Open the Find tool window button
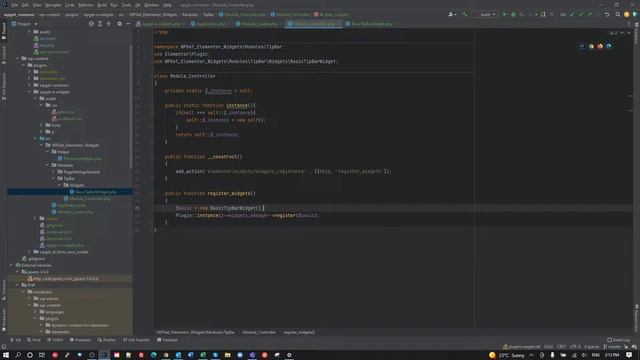640x360 pixels. tap(34, 340)
